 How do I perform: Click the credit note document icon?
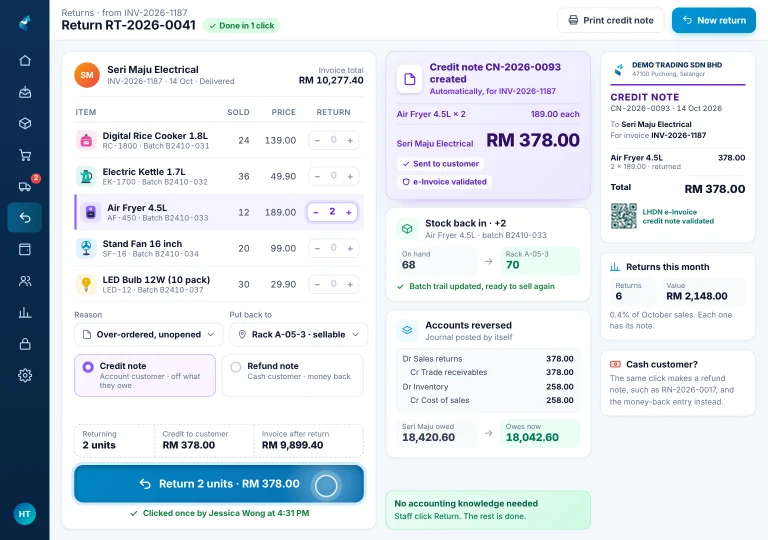tap(409, 79)
